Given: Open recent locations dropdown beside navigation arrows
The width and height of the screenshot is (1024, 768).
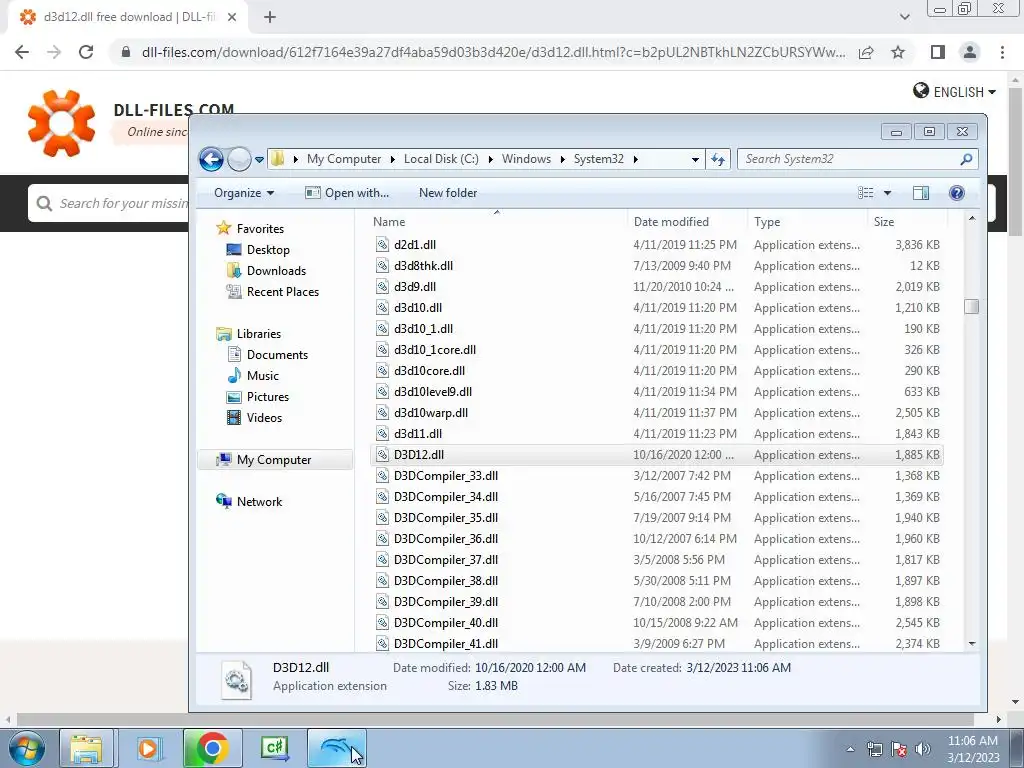Looking at the screenshot, I should (x=259, y=159).
